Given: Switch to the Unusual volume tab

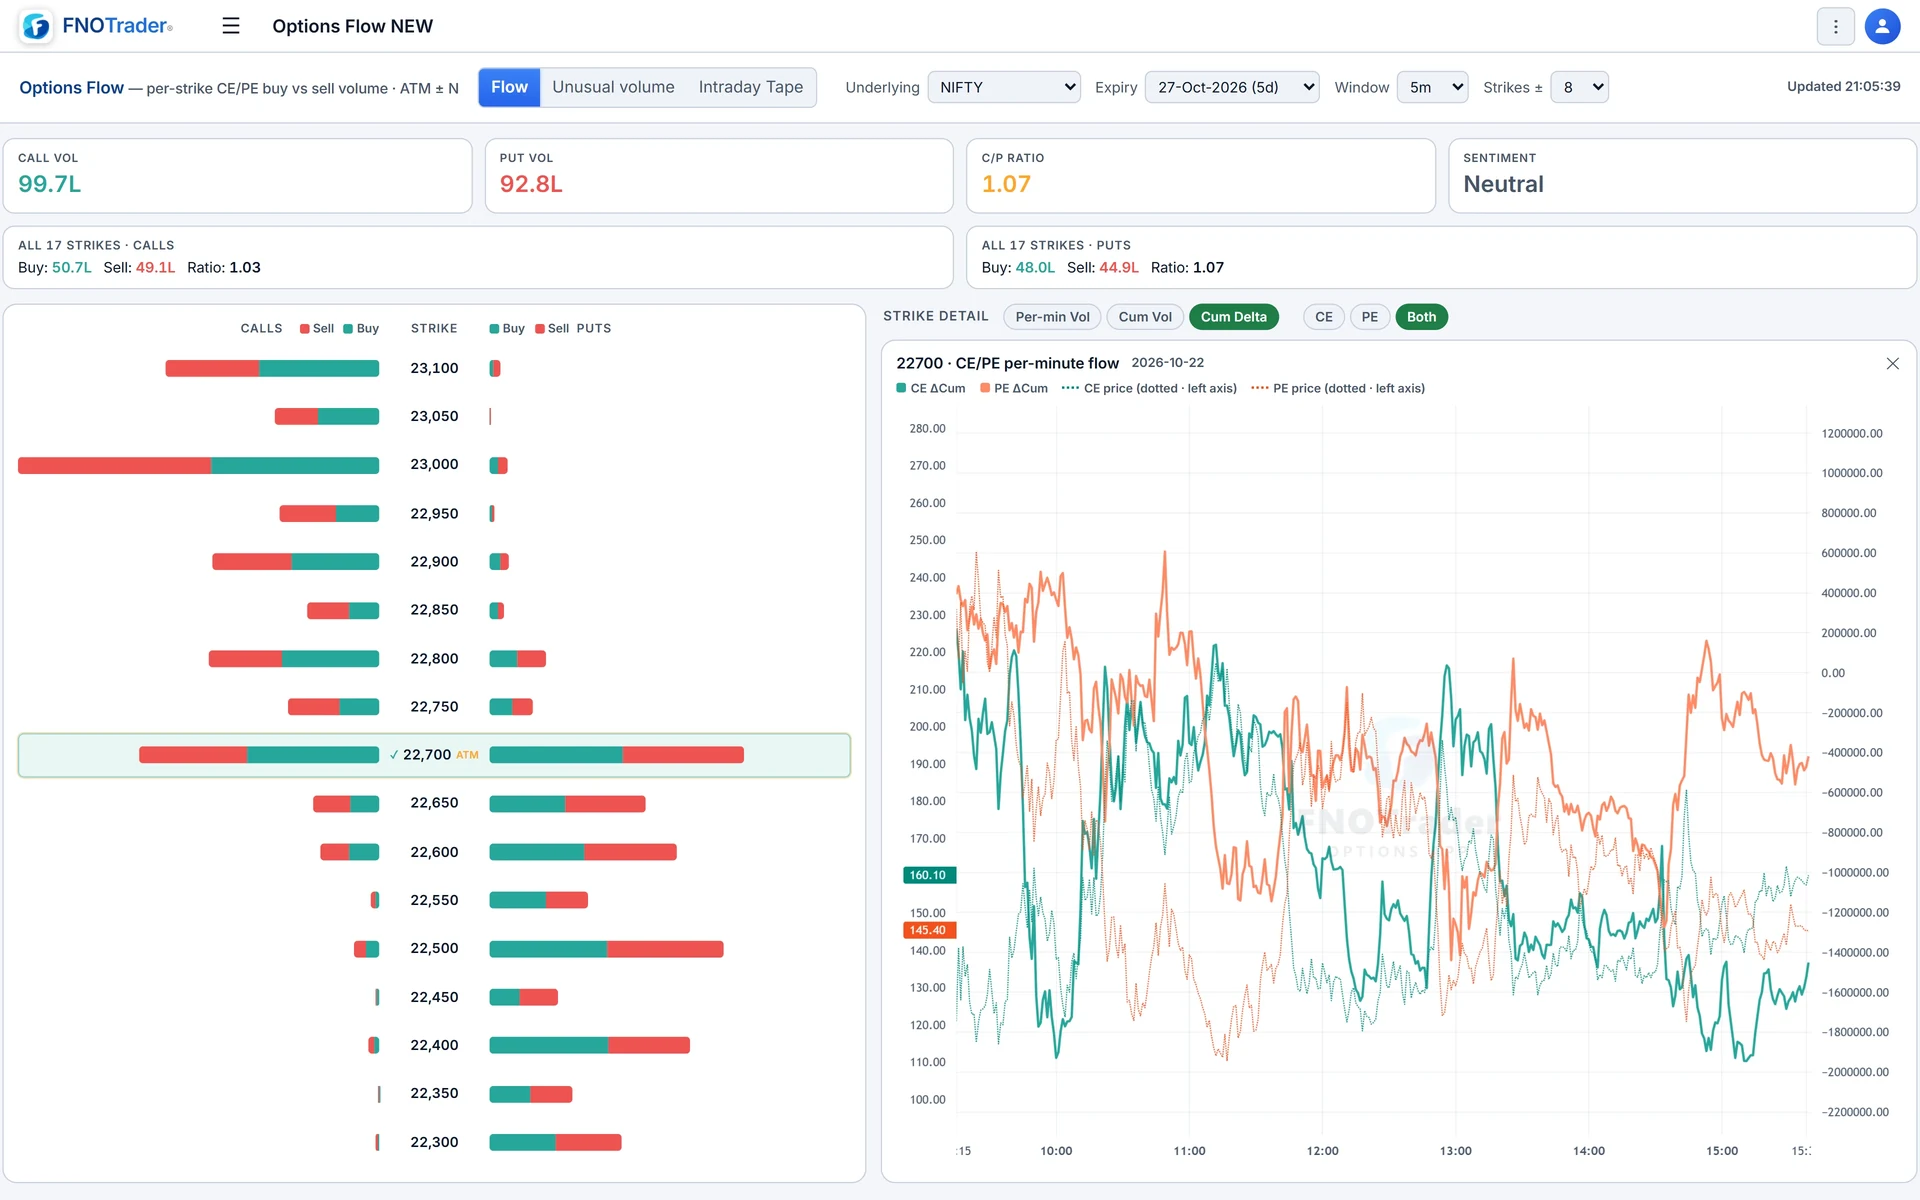Looking at the screenshot, I should pos(613,87).
